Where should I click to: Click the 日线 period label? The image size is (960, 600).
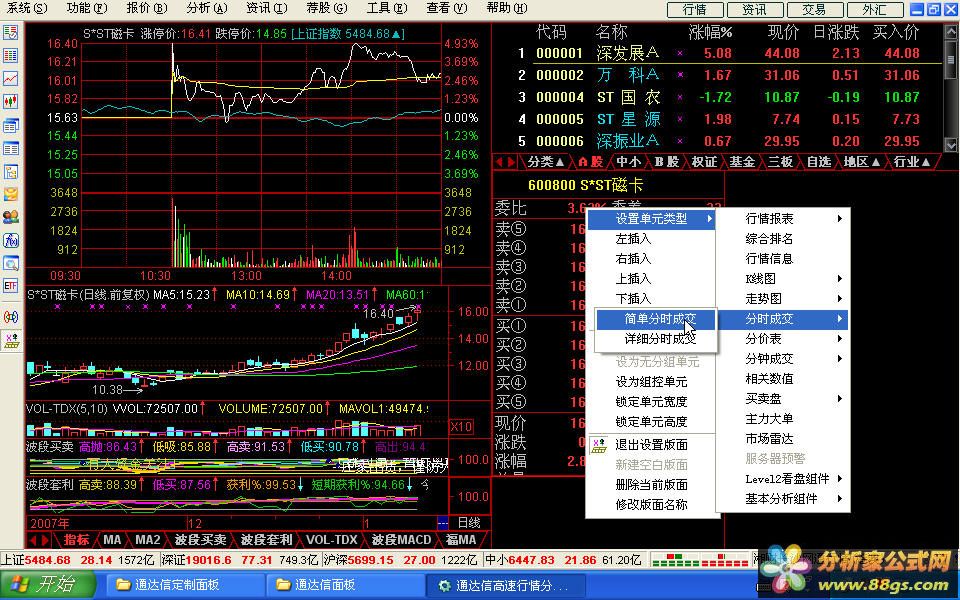tap(469, 523)
